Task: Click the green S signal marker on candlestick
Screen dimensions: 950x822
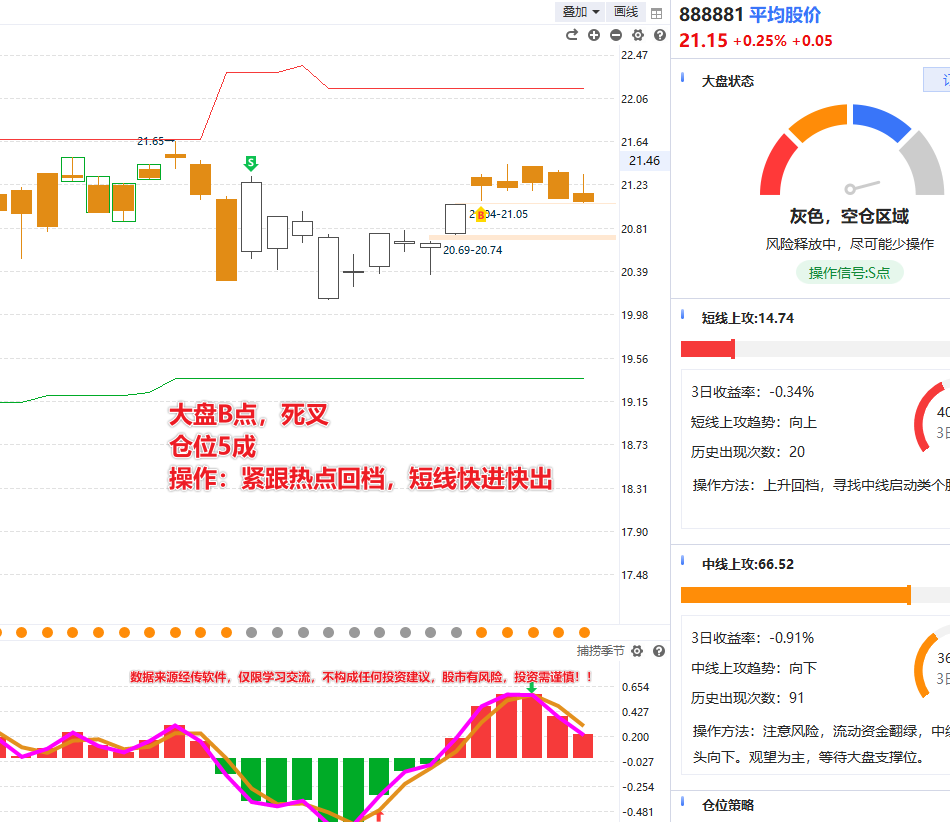Action: click(x=251, y=162)
